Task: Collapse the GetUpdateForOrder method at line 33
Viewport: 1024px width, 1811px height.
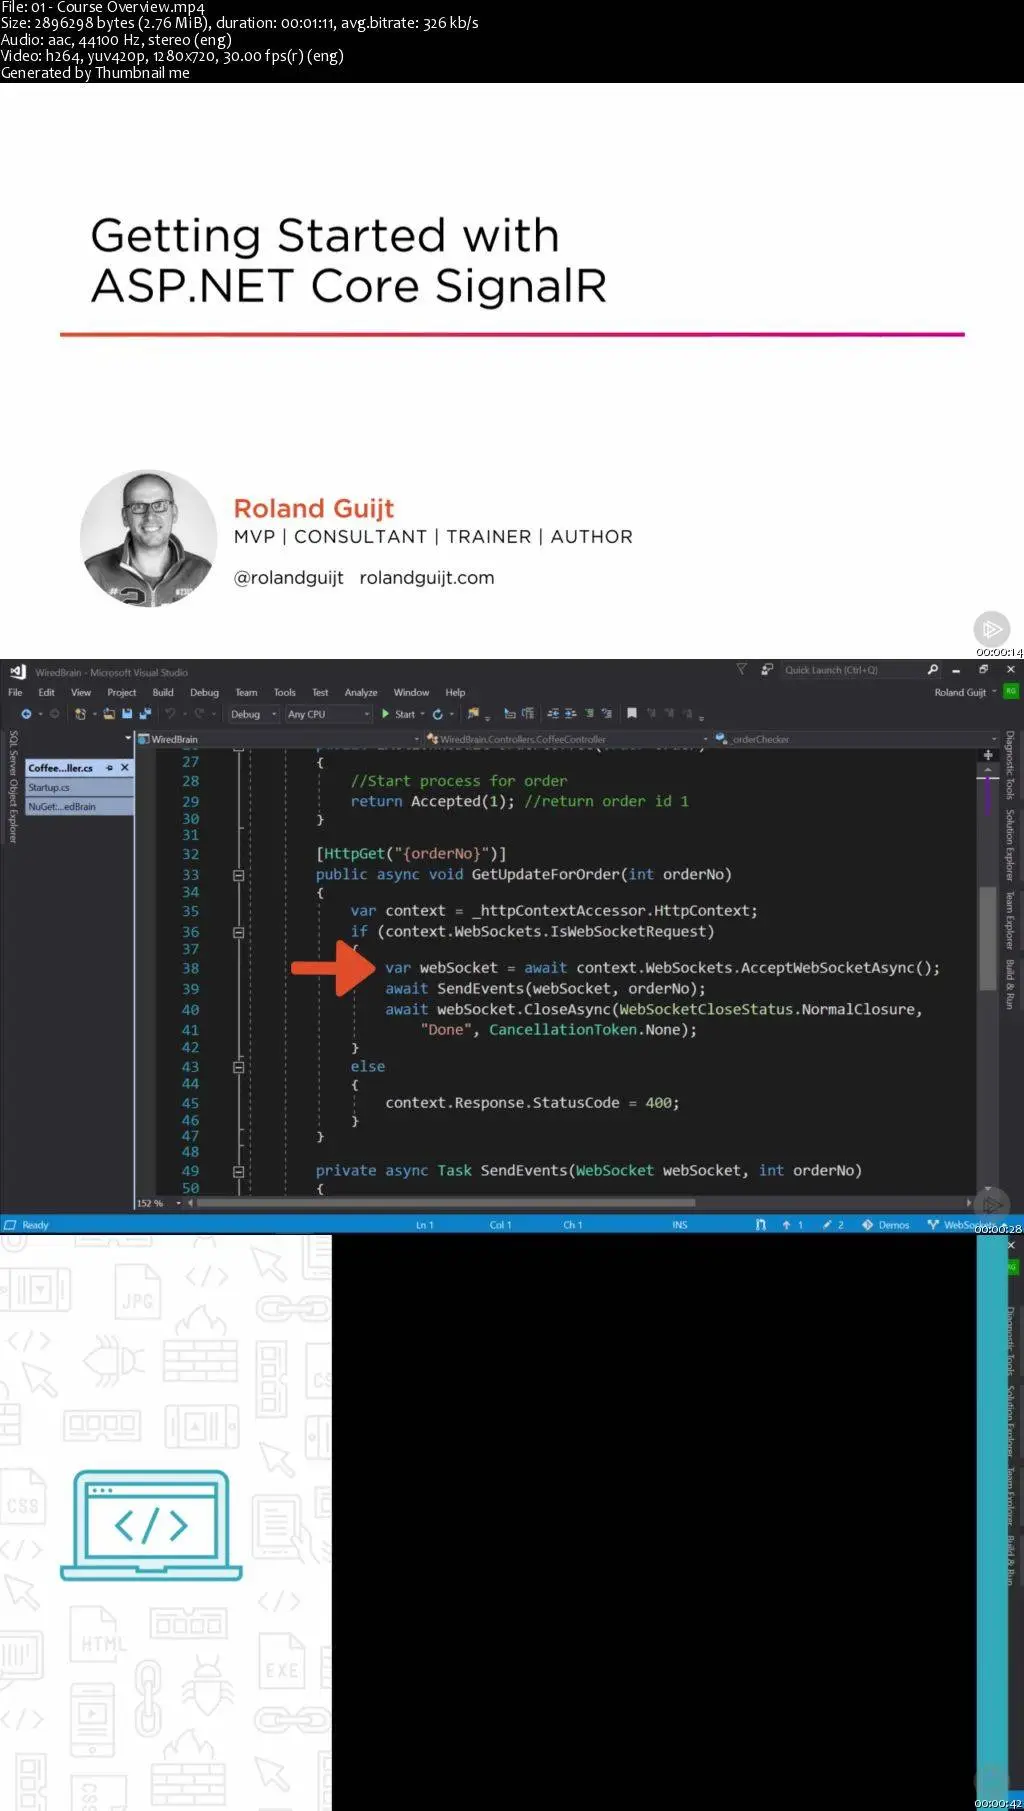Action: click(x=238, y=875)
